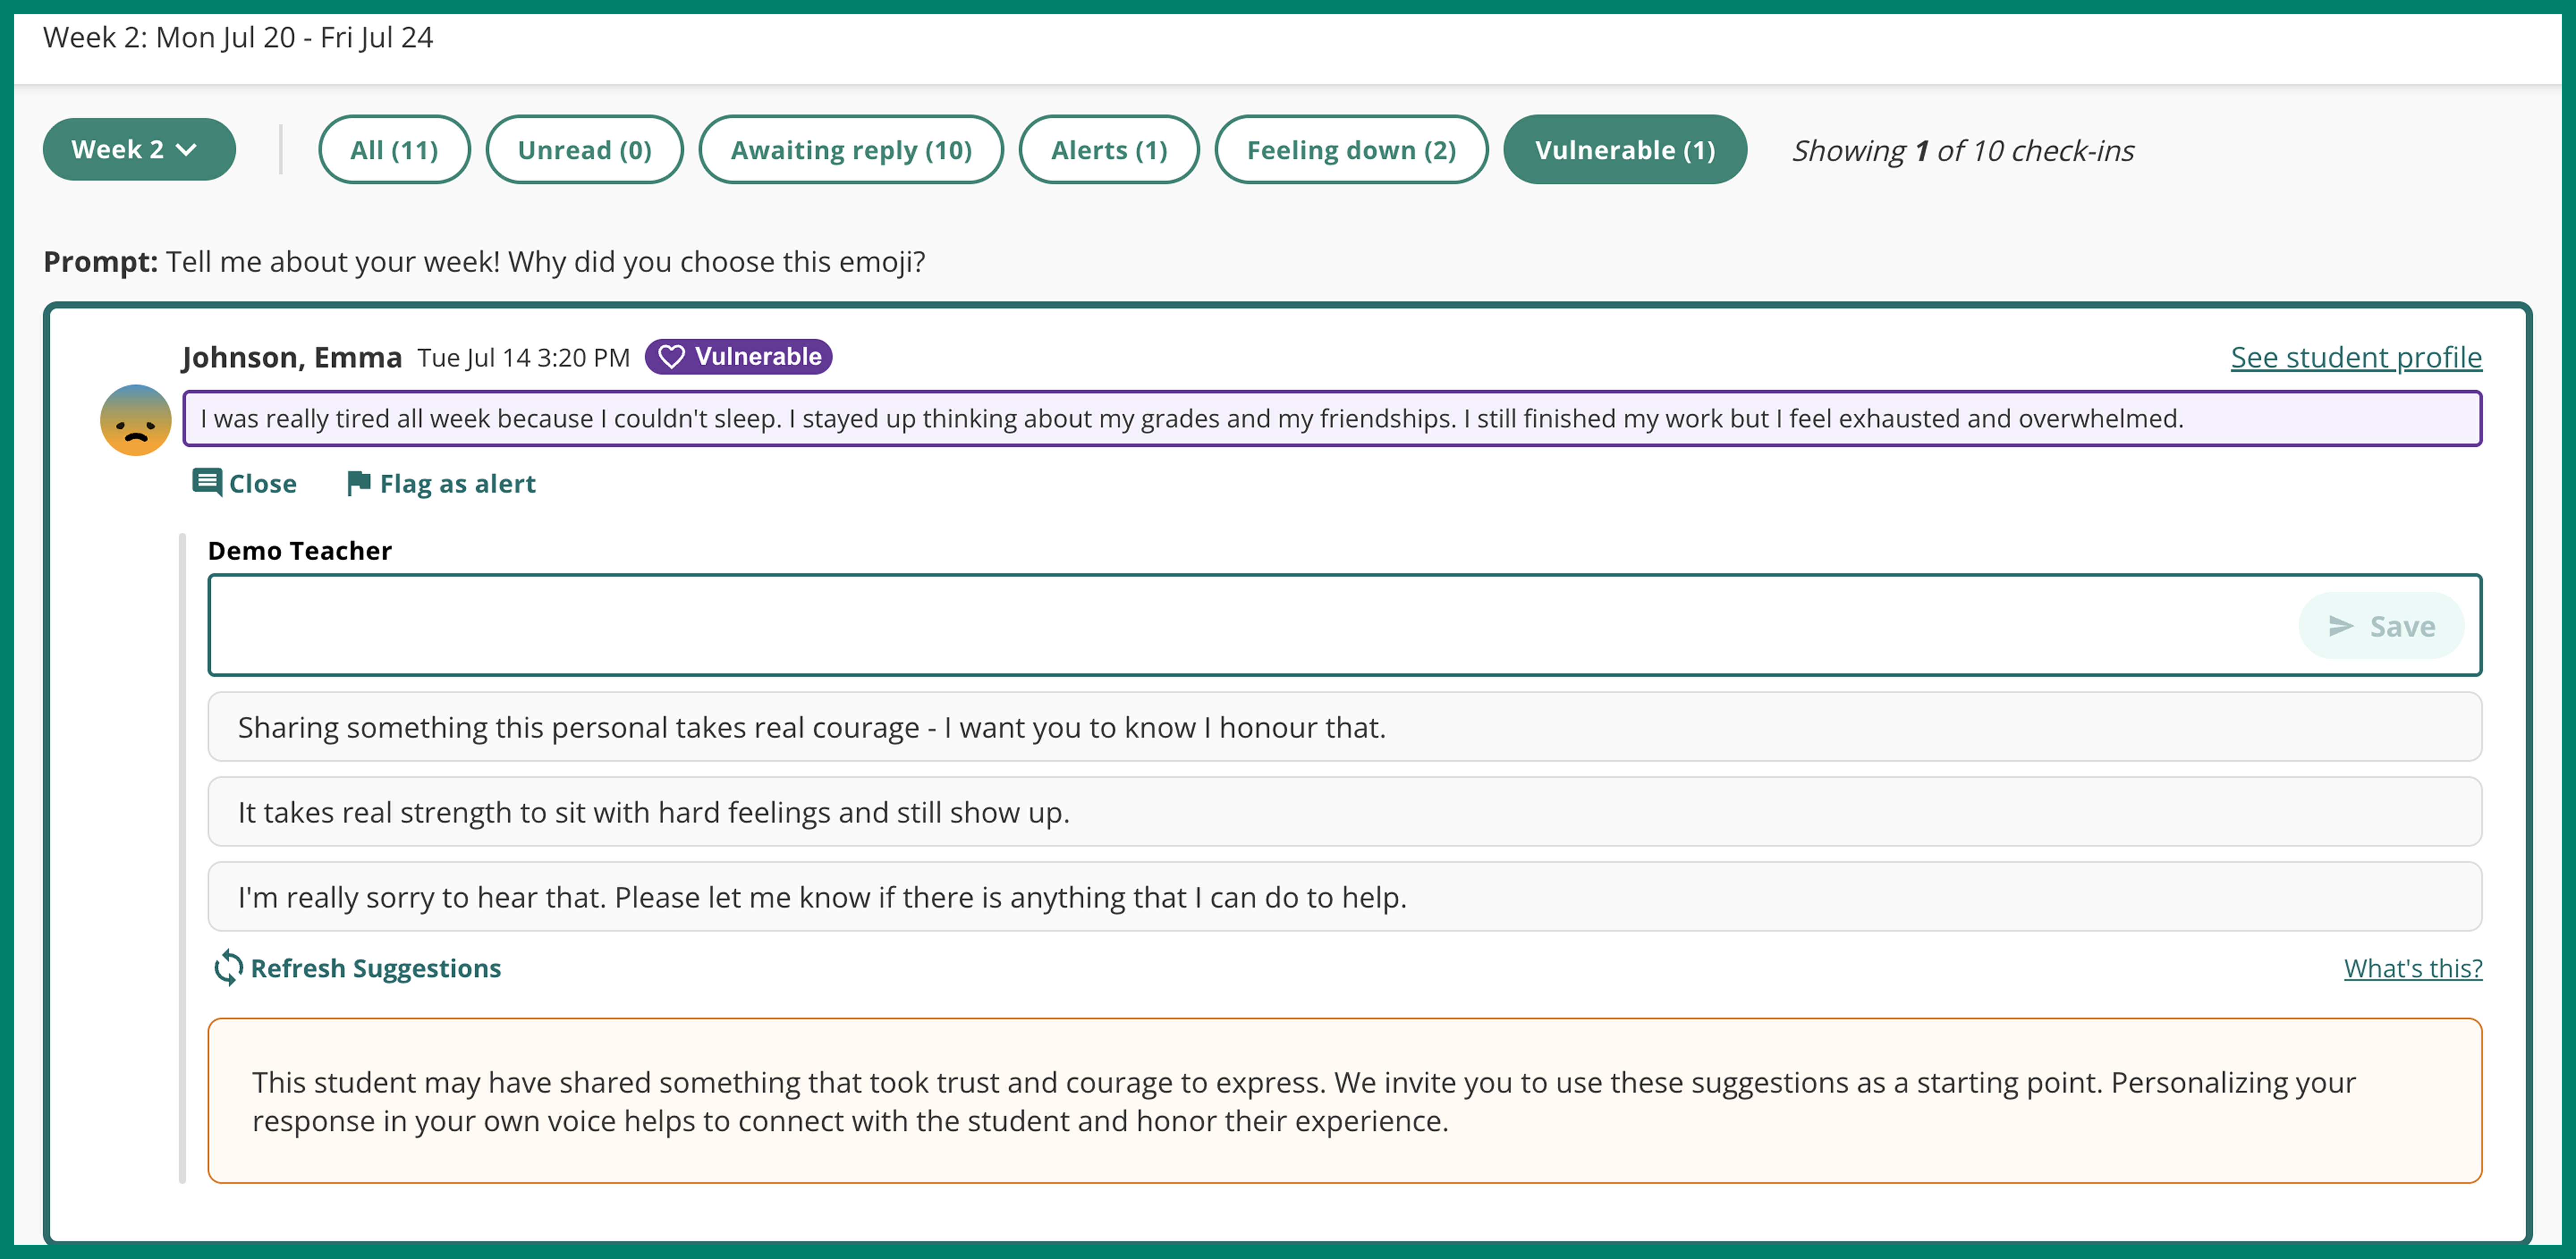Open the What's this? link
This screenshot has width=2576, height=1259.
click(x=2413, y=968)
